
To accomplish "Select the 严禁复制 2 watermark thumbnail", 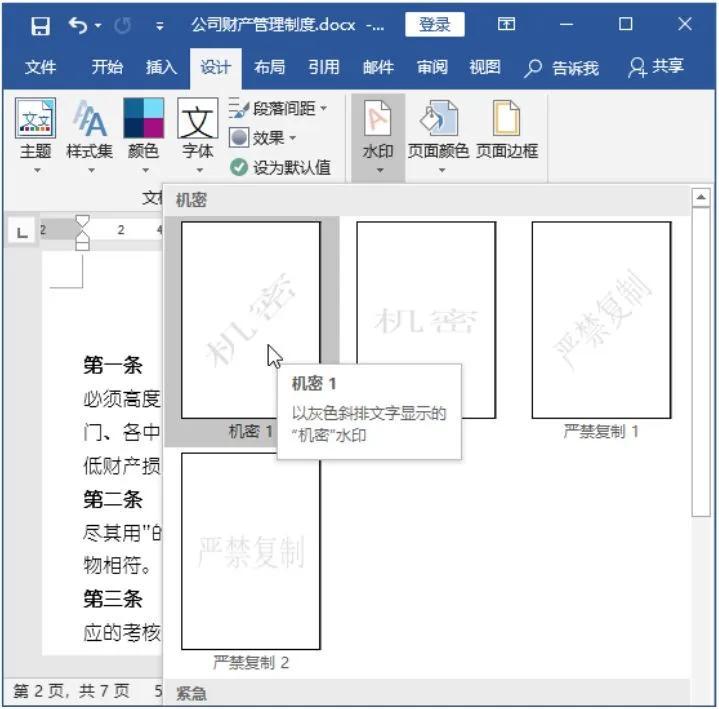I will 251,551.
